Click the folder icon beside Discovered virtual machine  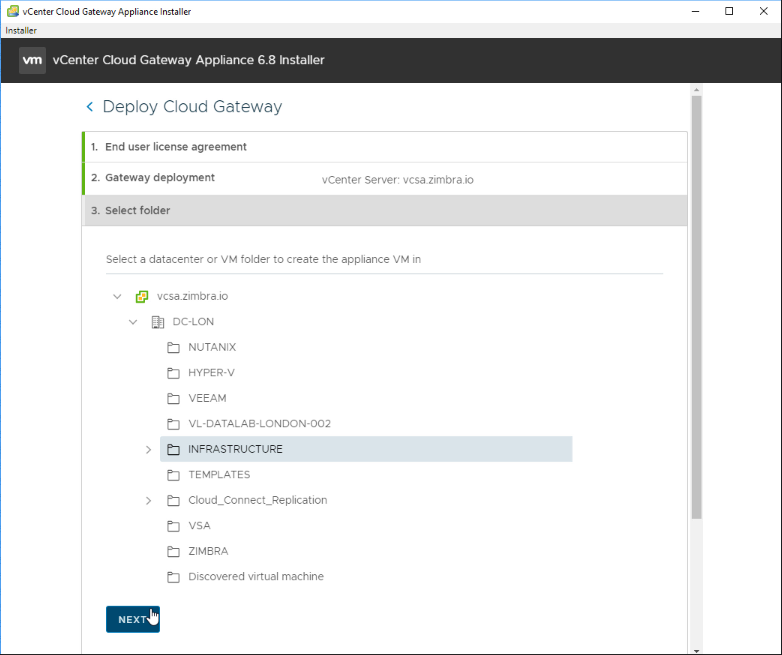click(173, 577)
